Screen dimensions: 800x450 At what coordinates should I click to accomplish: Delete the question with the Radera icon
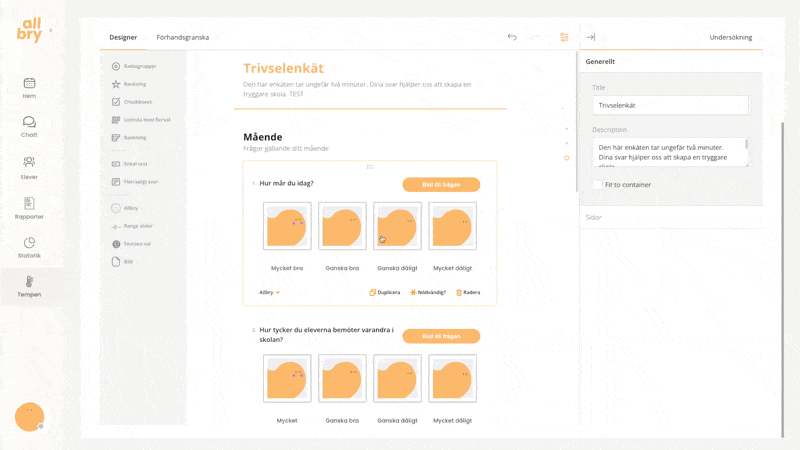(468, 292)
